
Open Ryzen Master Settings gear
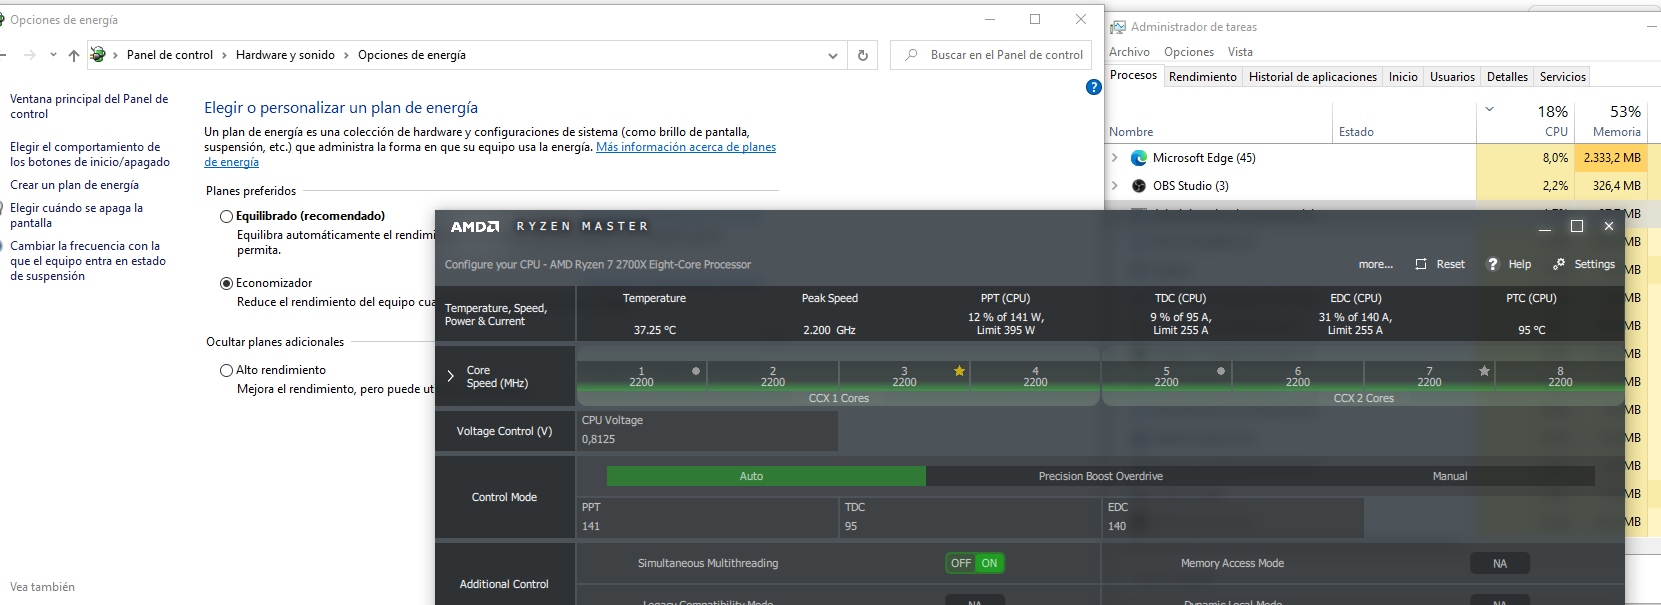coord(1559,264)
